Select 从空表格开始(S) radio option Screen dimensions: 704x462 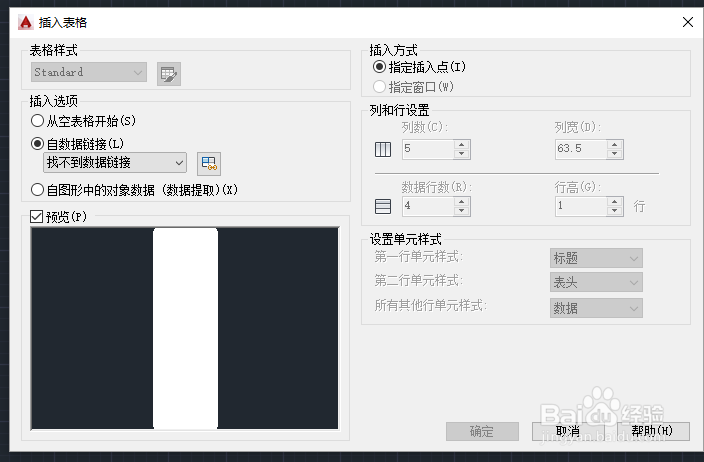click(83, 121)
